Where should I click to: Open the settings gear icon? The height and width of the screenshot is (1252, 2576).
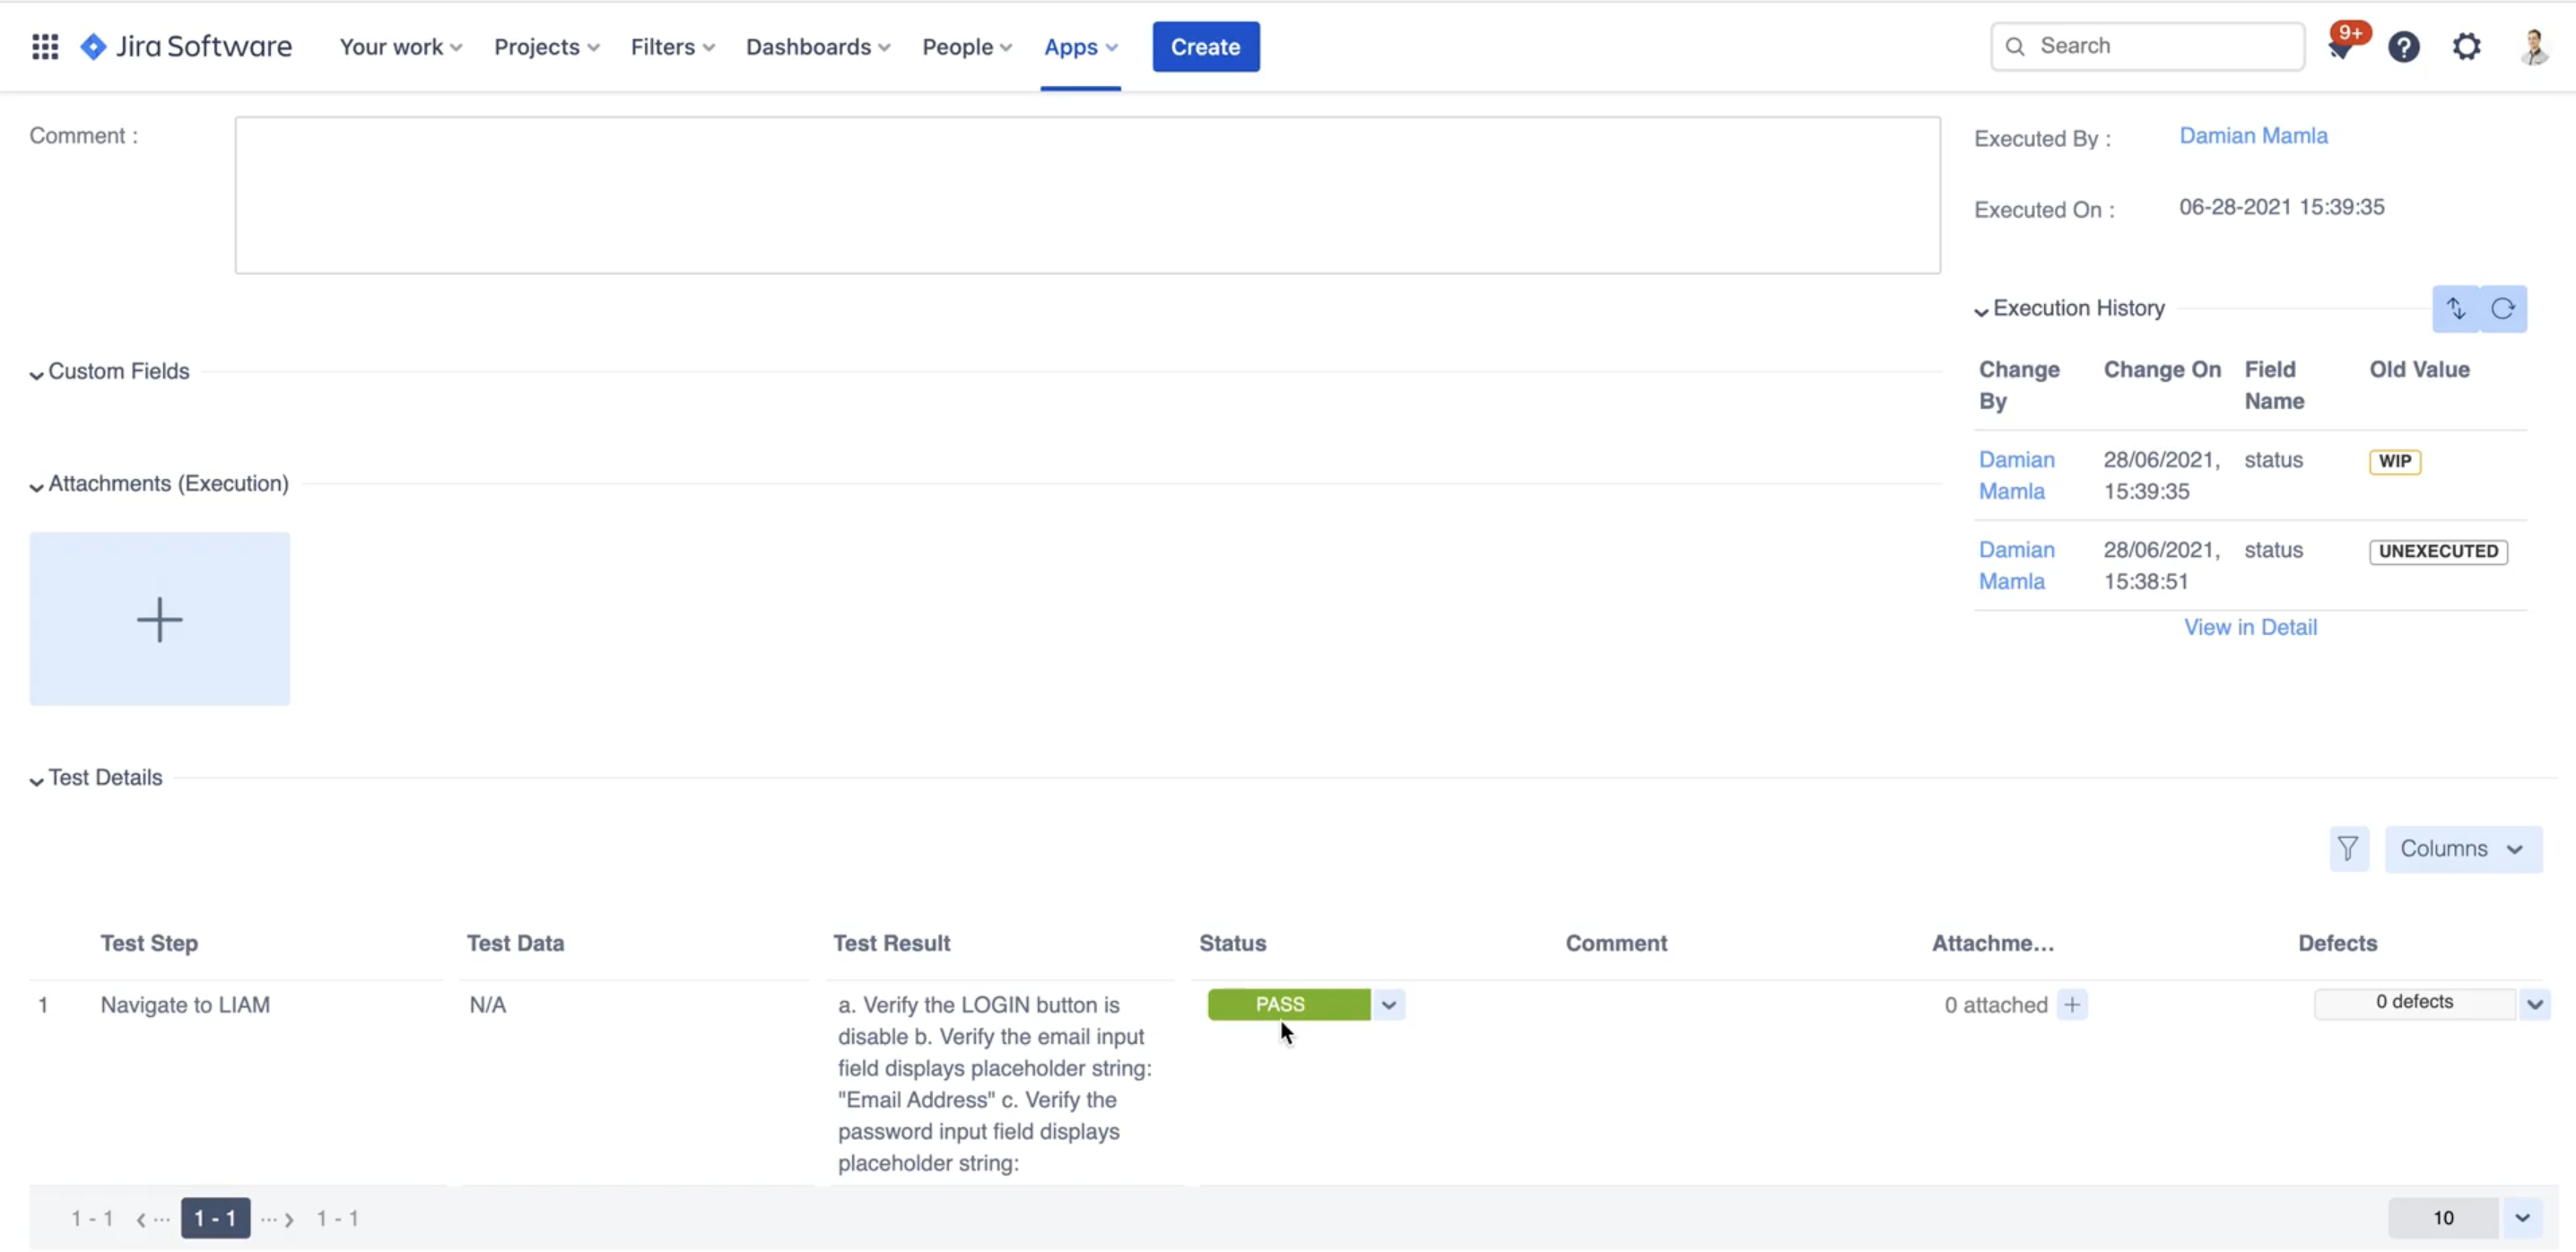click(x=2466, y=47)
